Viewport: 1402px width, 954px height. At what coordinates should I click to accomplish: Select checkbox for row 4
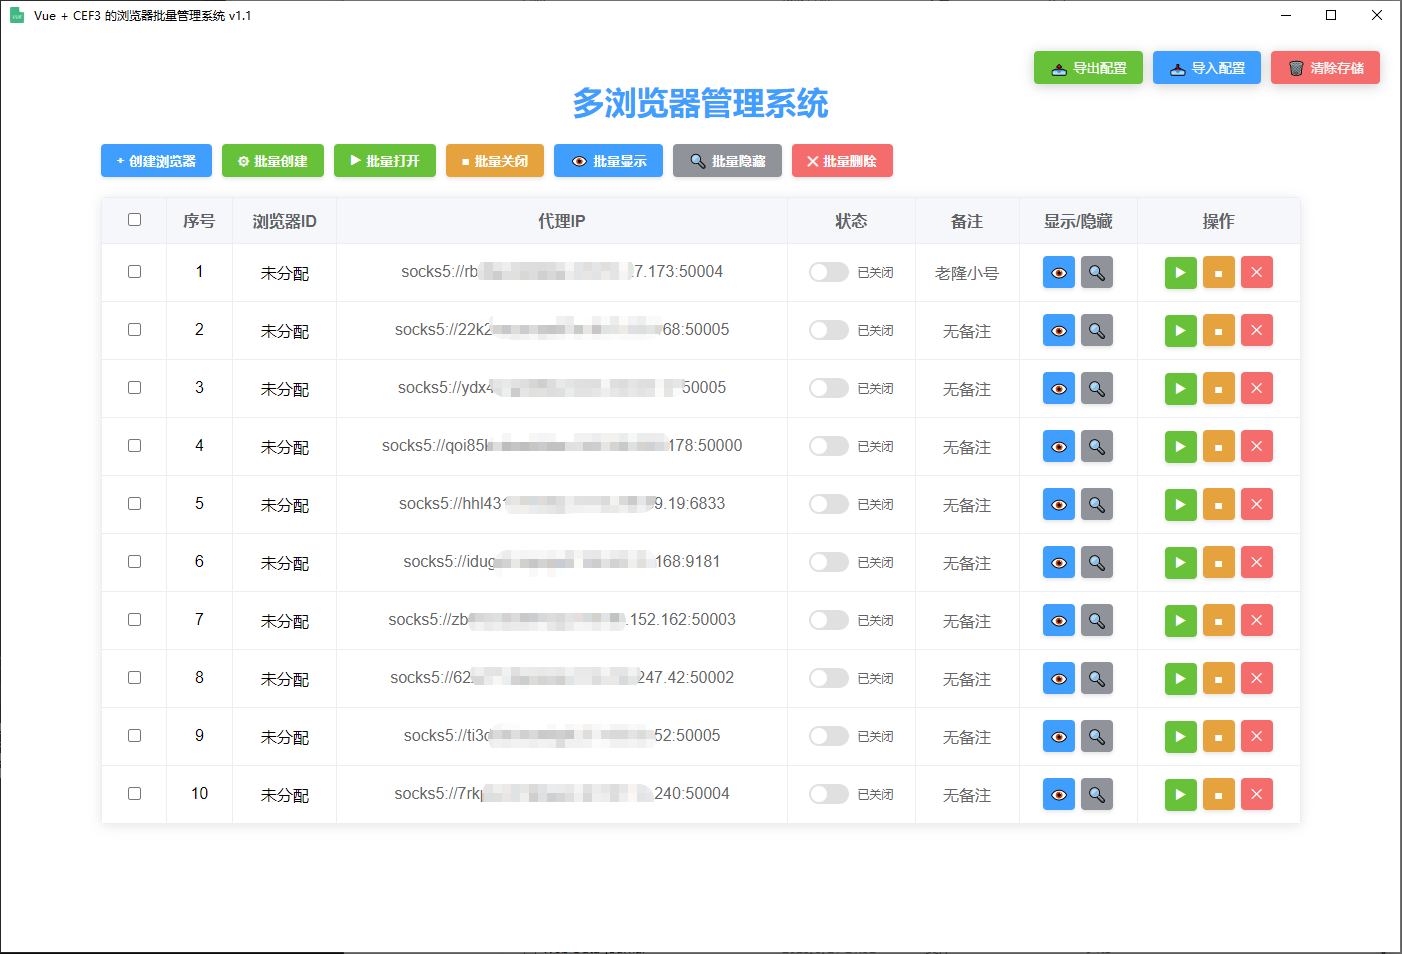click(134, 446)
